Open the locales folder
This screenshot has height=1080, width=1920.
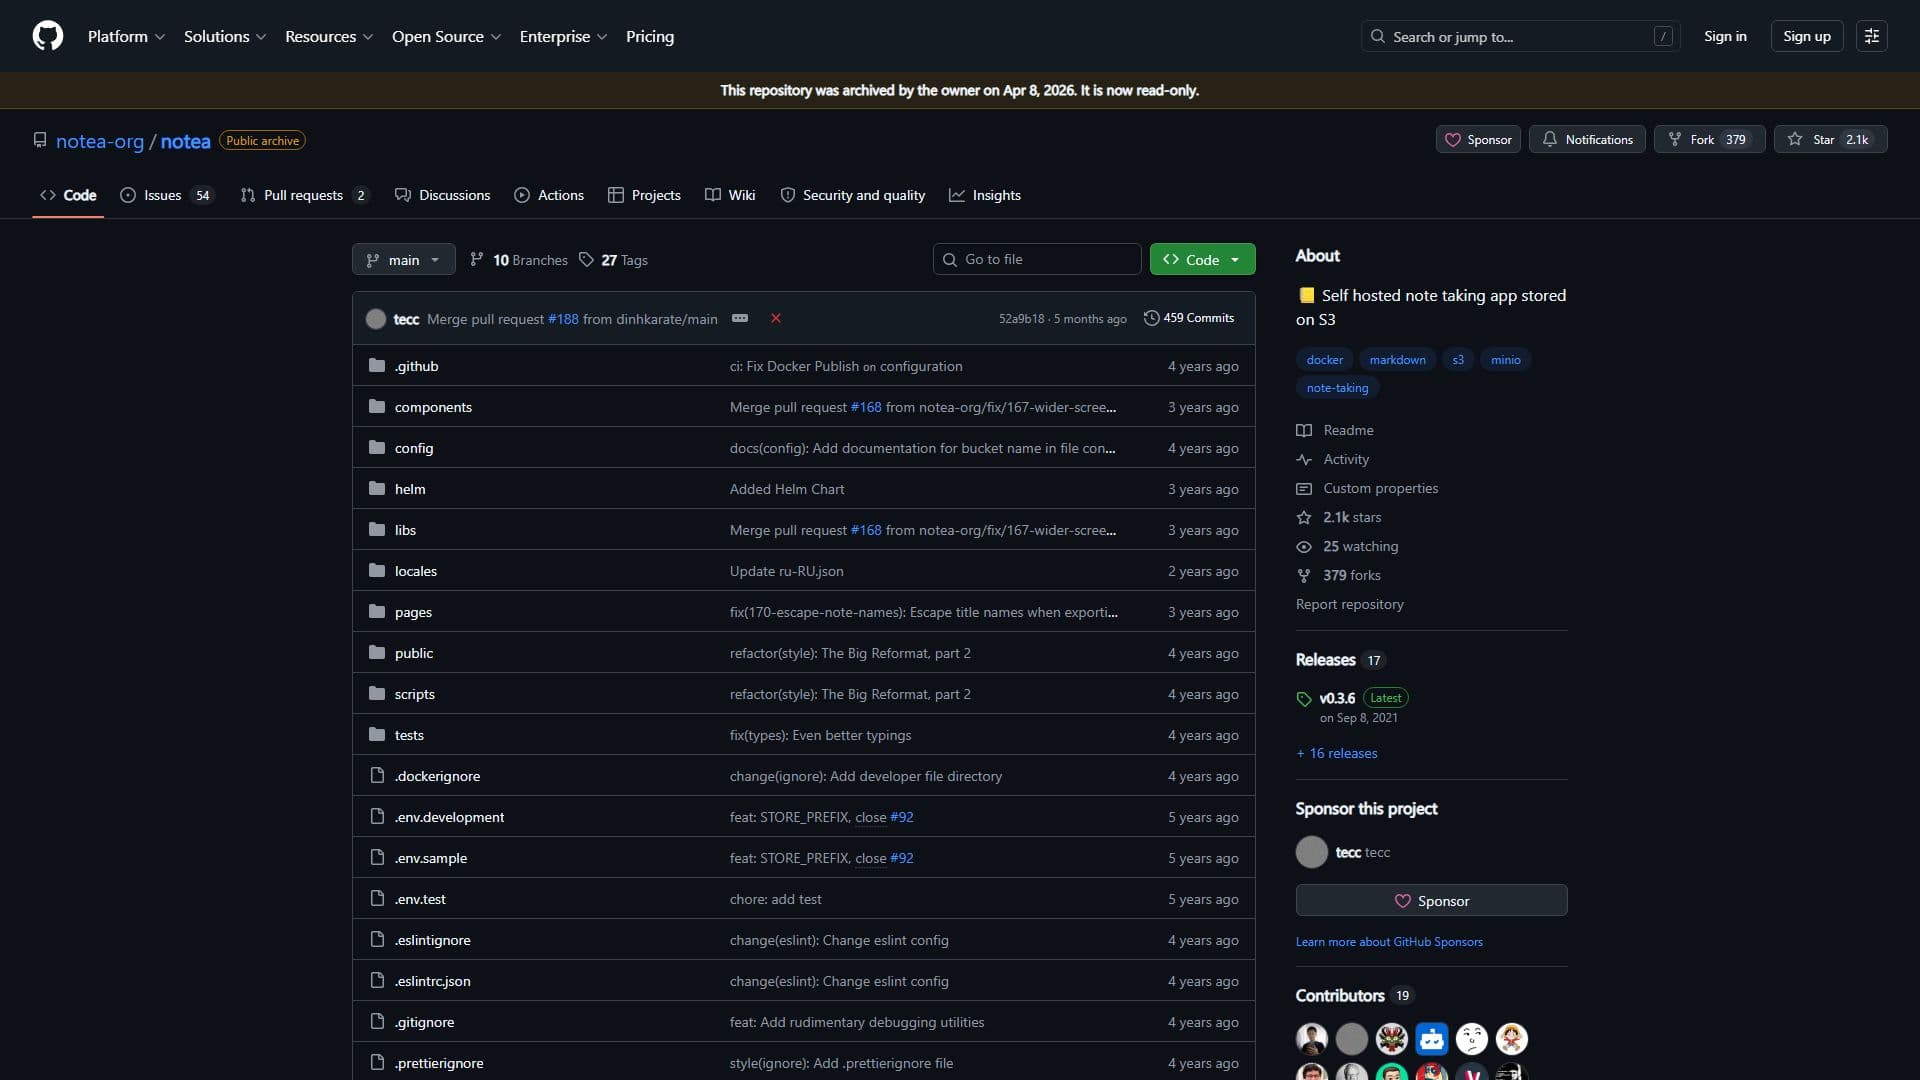416,571
